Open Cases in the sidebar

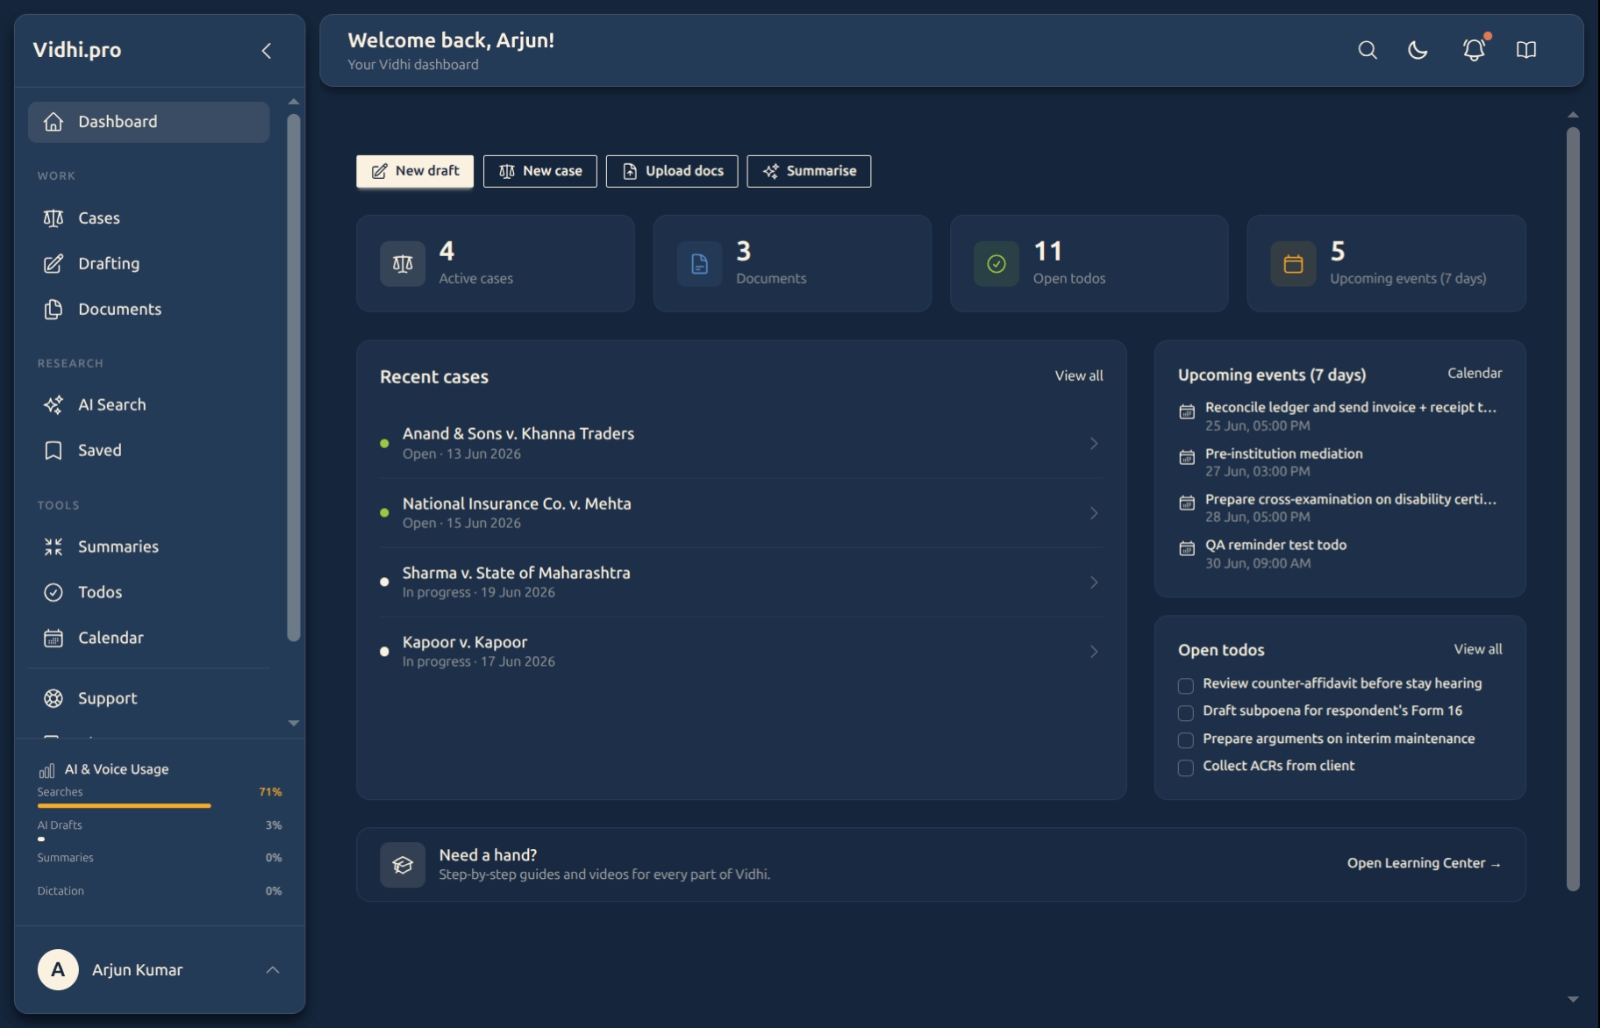click(x=149, y=218)
